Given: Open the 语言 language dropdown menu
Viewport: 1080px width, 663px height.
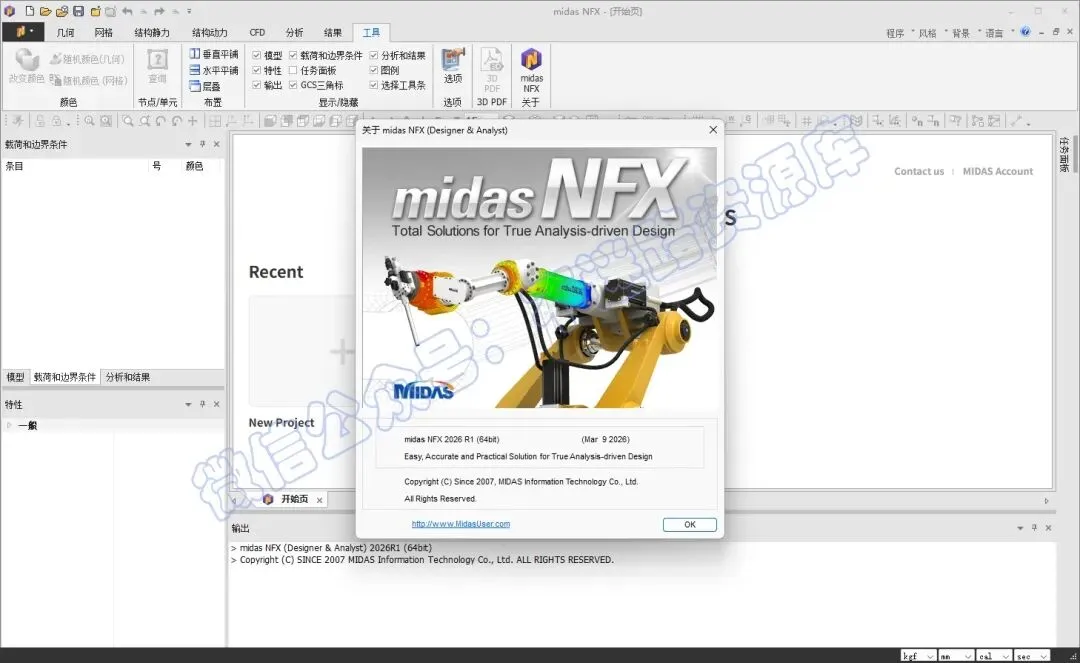Looking at the screenshot, I should click(999, 32).
